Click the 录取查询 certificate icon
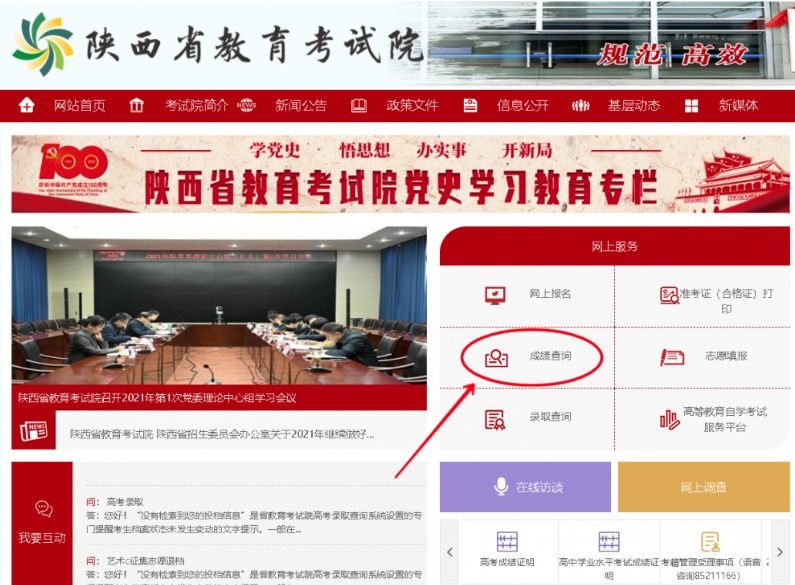Screen dimensions: 795x585 [x=495, y=418]
